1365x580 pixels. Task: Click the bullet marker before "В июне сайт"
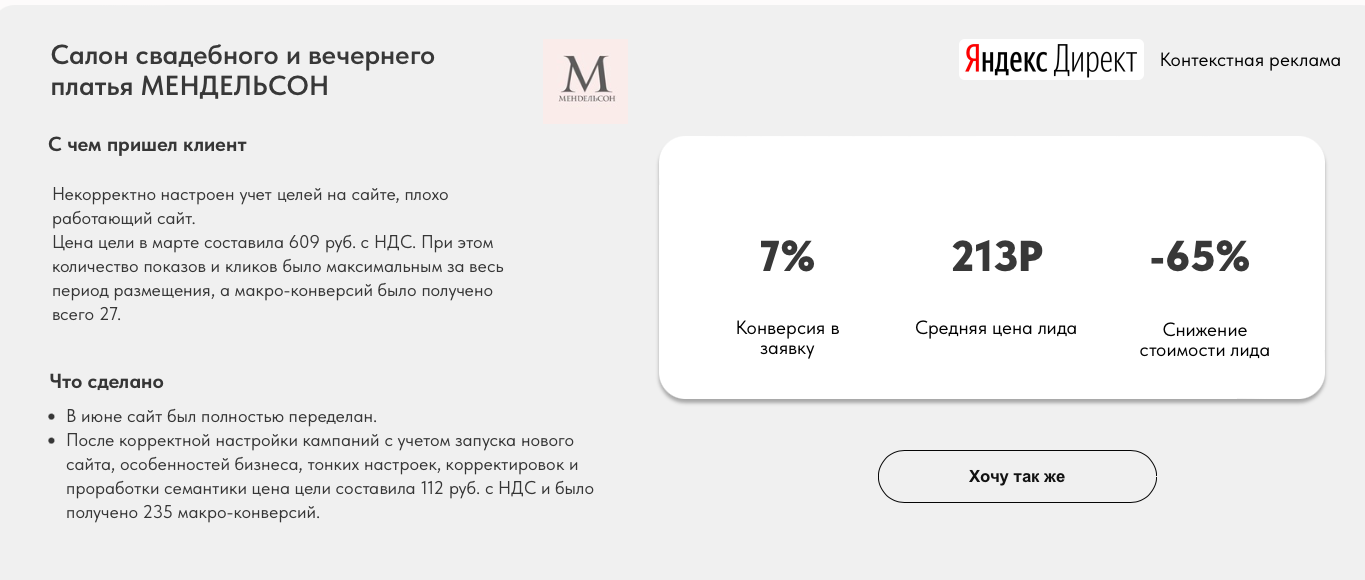(x=52, y=417)
